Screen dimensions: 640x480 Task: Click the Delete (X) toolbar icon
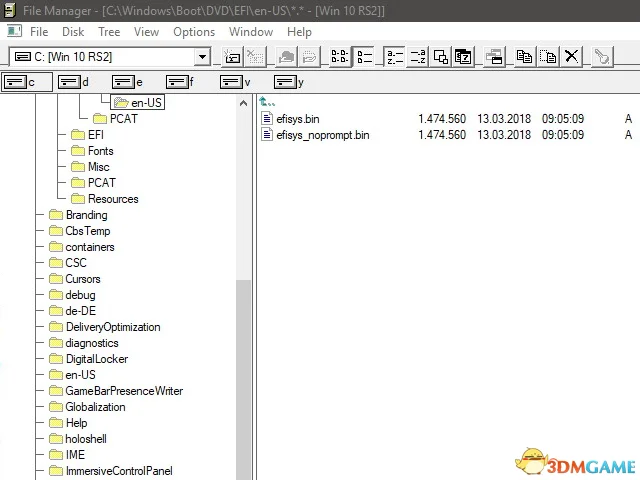coord(572,57)
